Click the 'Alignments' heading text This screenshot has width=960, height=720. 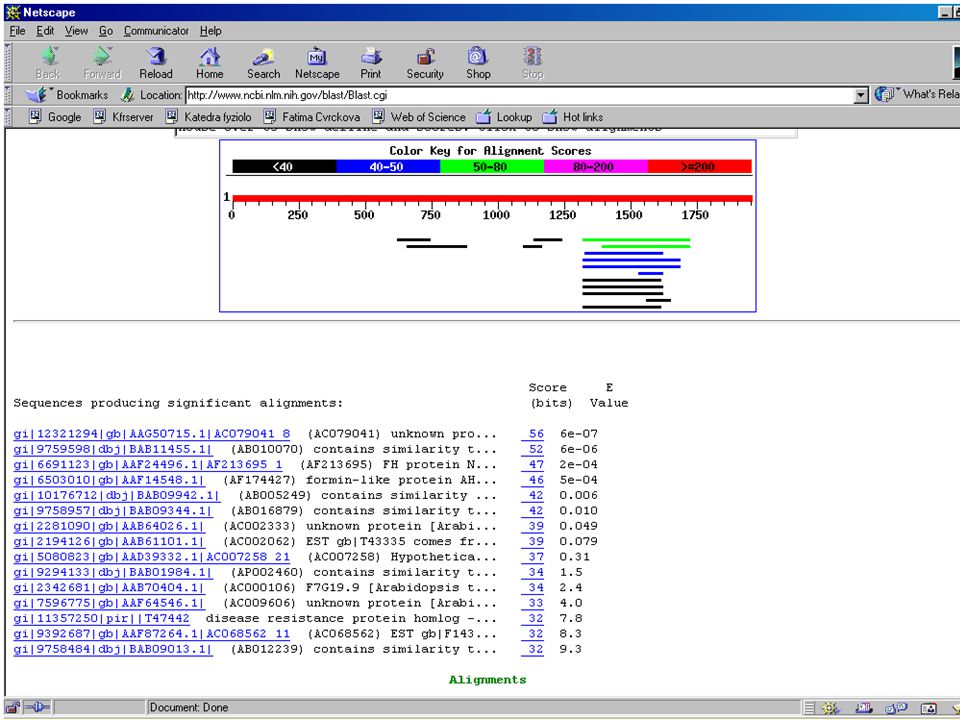[x=487, y=680]
